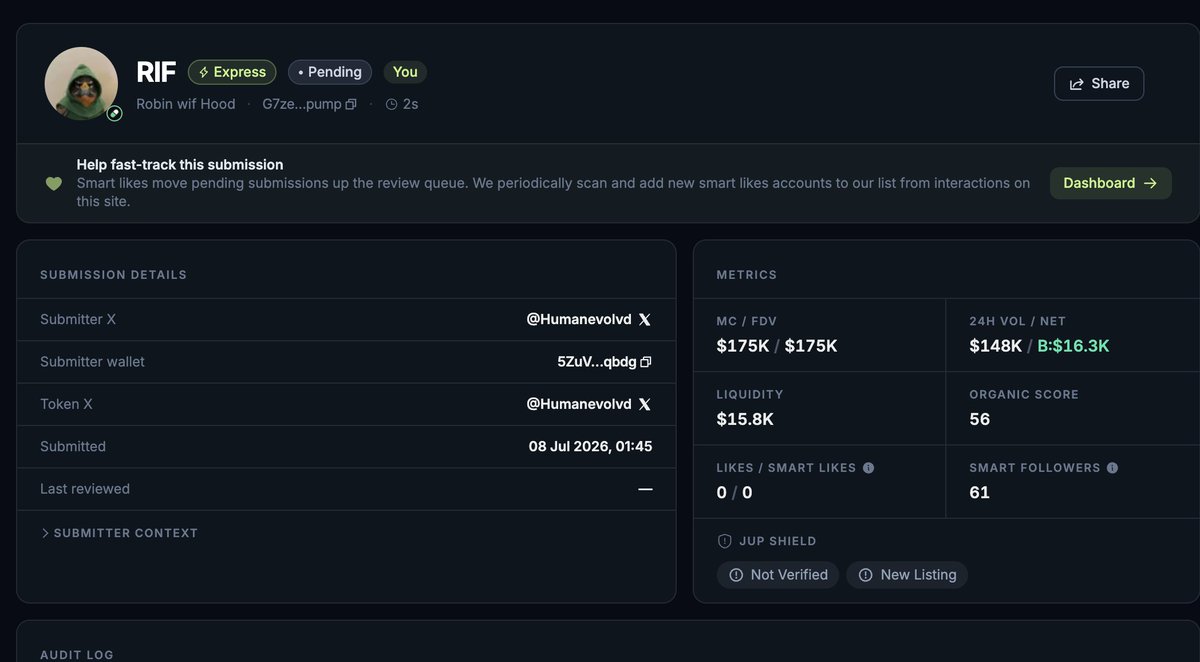
Task: Click the X logo beside Token X handle
Action: coord(645,405)
